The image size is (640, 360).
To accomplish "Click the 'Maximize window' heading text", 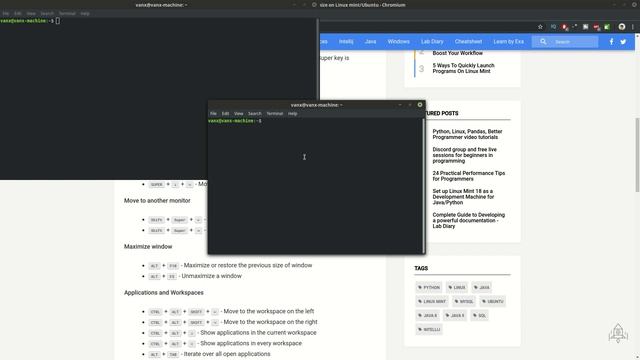I will point(148,247).
